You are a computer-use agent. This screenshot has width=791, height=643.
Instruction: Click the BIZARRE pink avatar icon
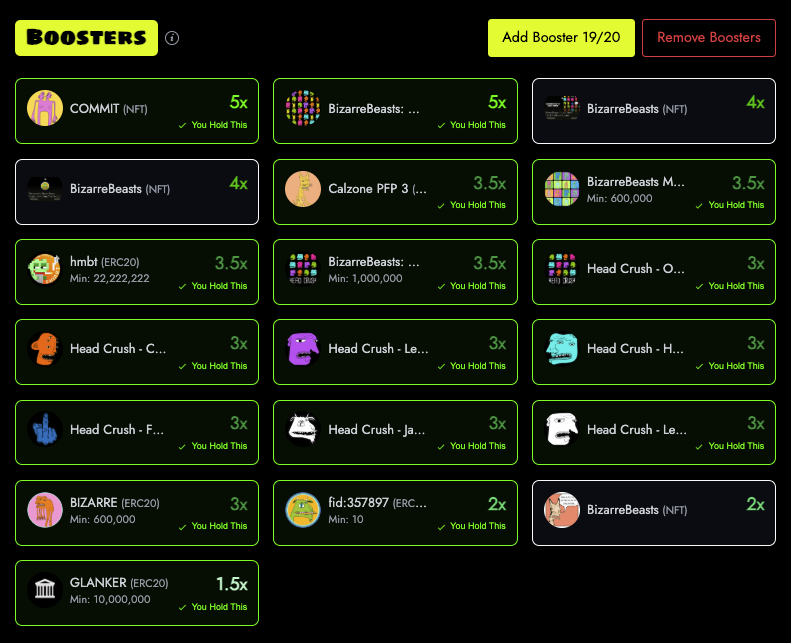pos(45,510)
